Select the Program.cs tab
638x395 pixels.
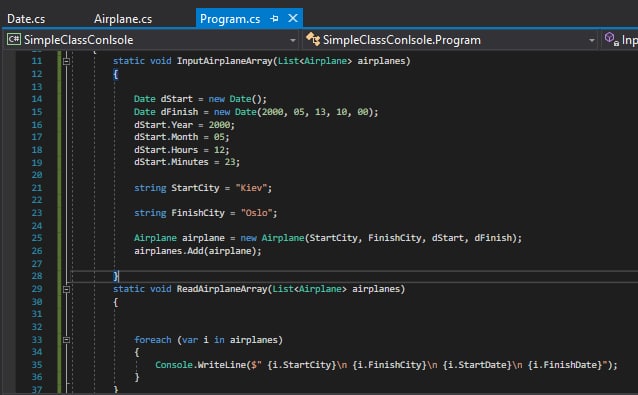coord(230,19)
